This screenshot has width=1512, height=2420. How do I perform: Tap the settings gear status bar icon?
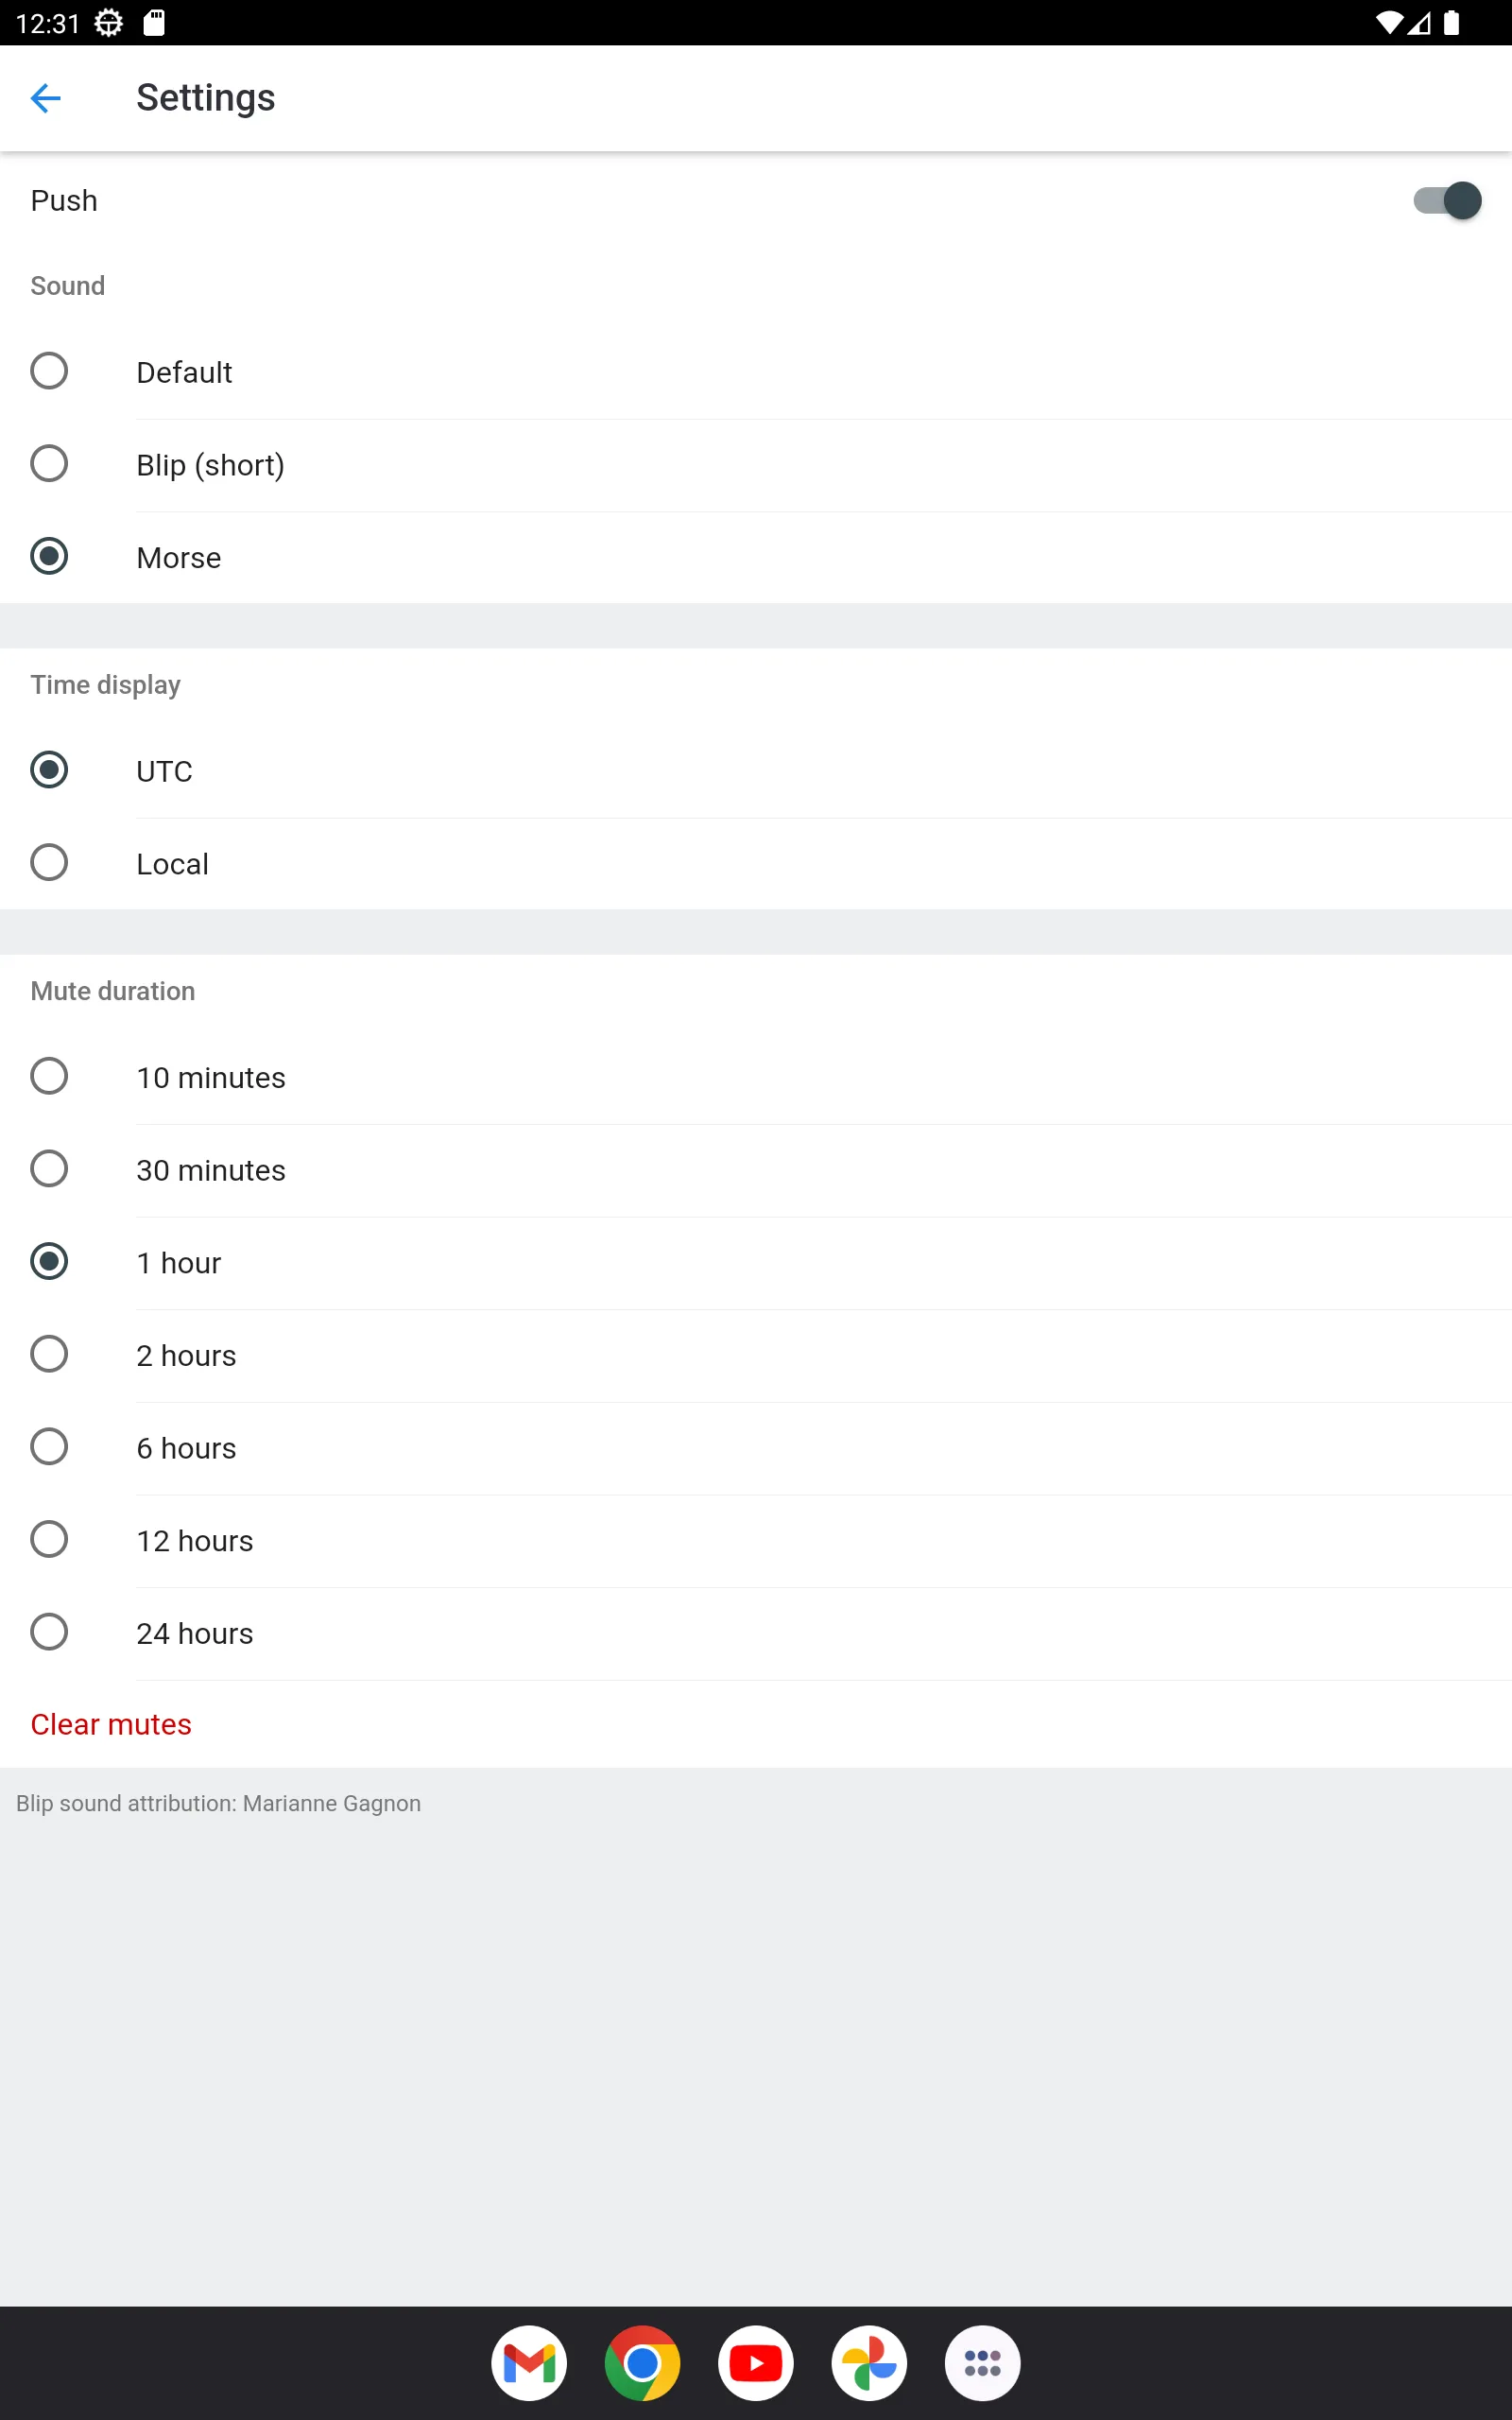pos(109,23)
